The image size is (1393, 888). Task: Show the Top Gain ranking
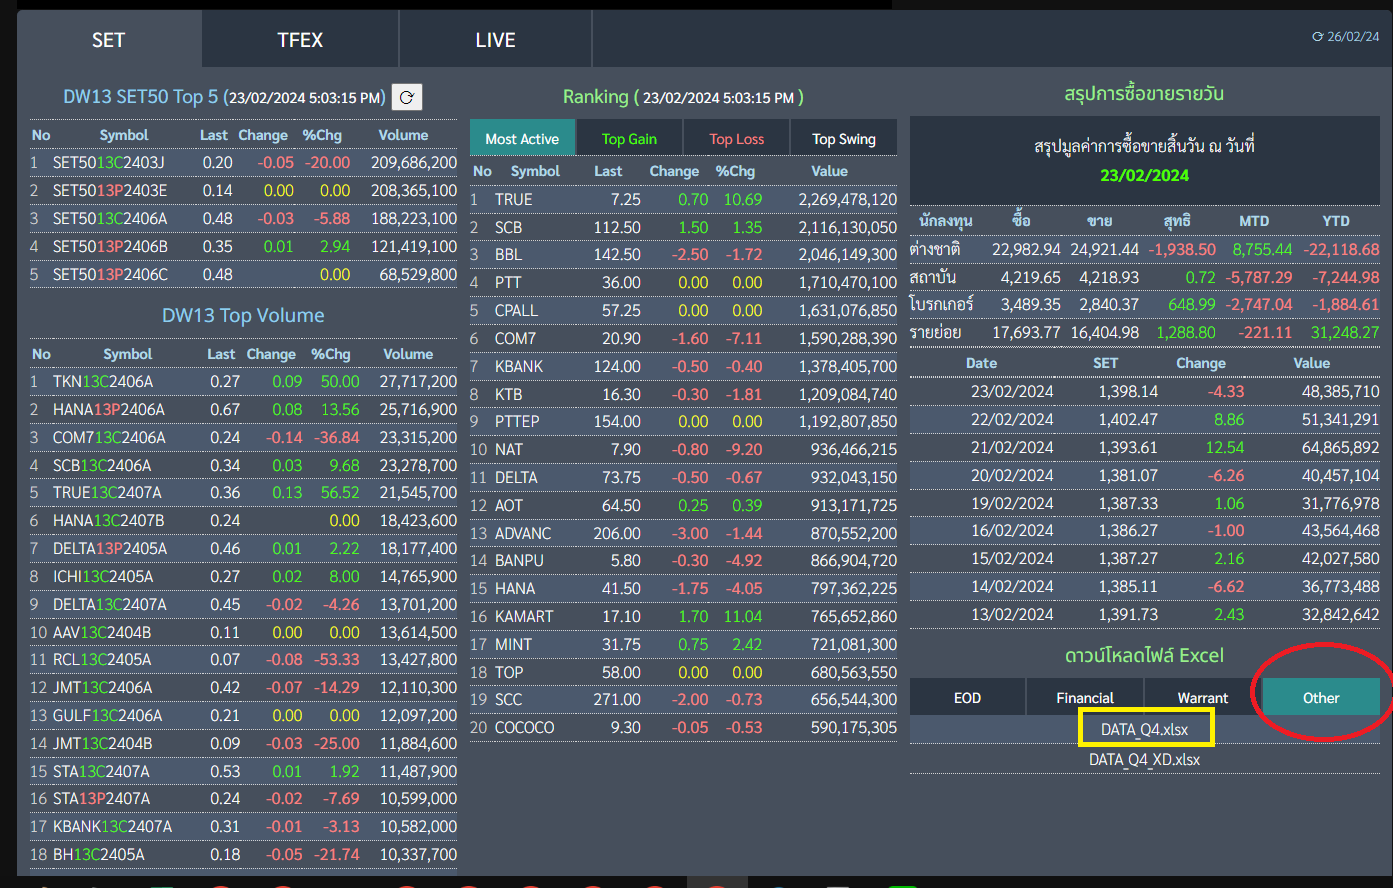[x=629, y=139]
